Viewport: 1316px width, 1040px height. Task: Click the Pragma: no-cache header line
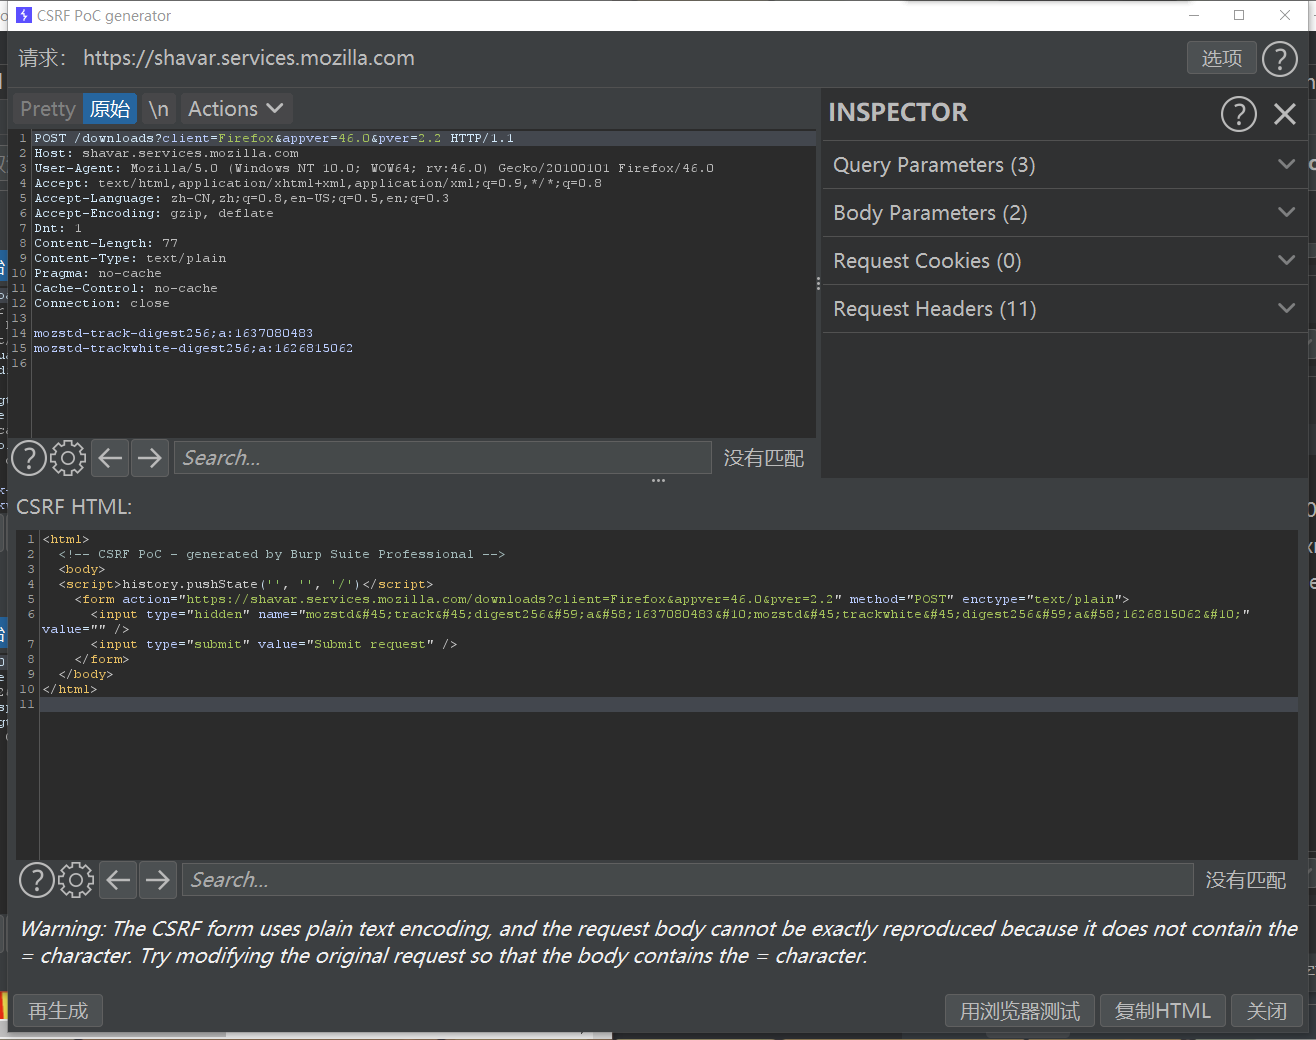pos(98,273)
